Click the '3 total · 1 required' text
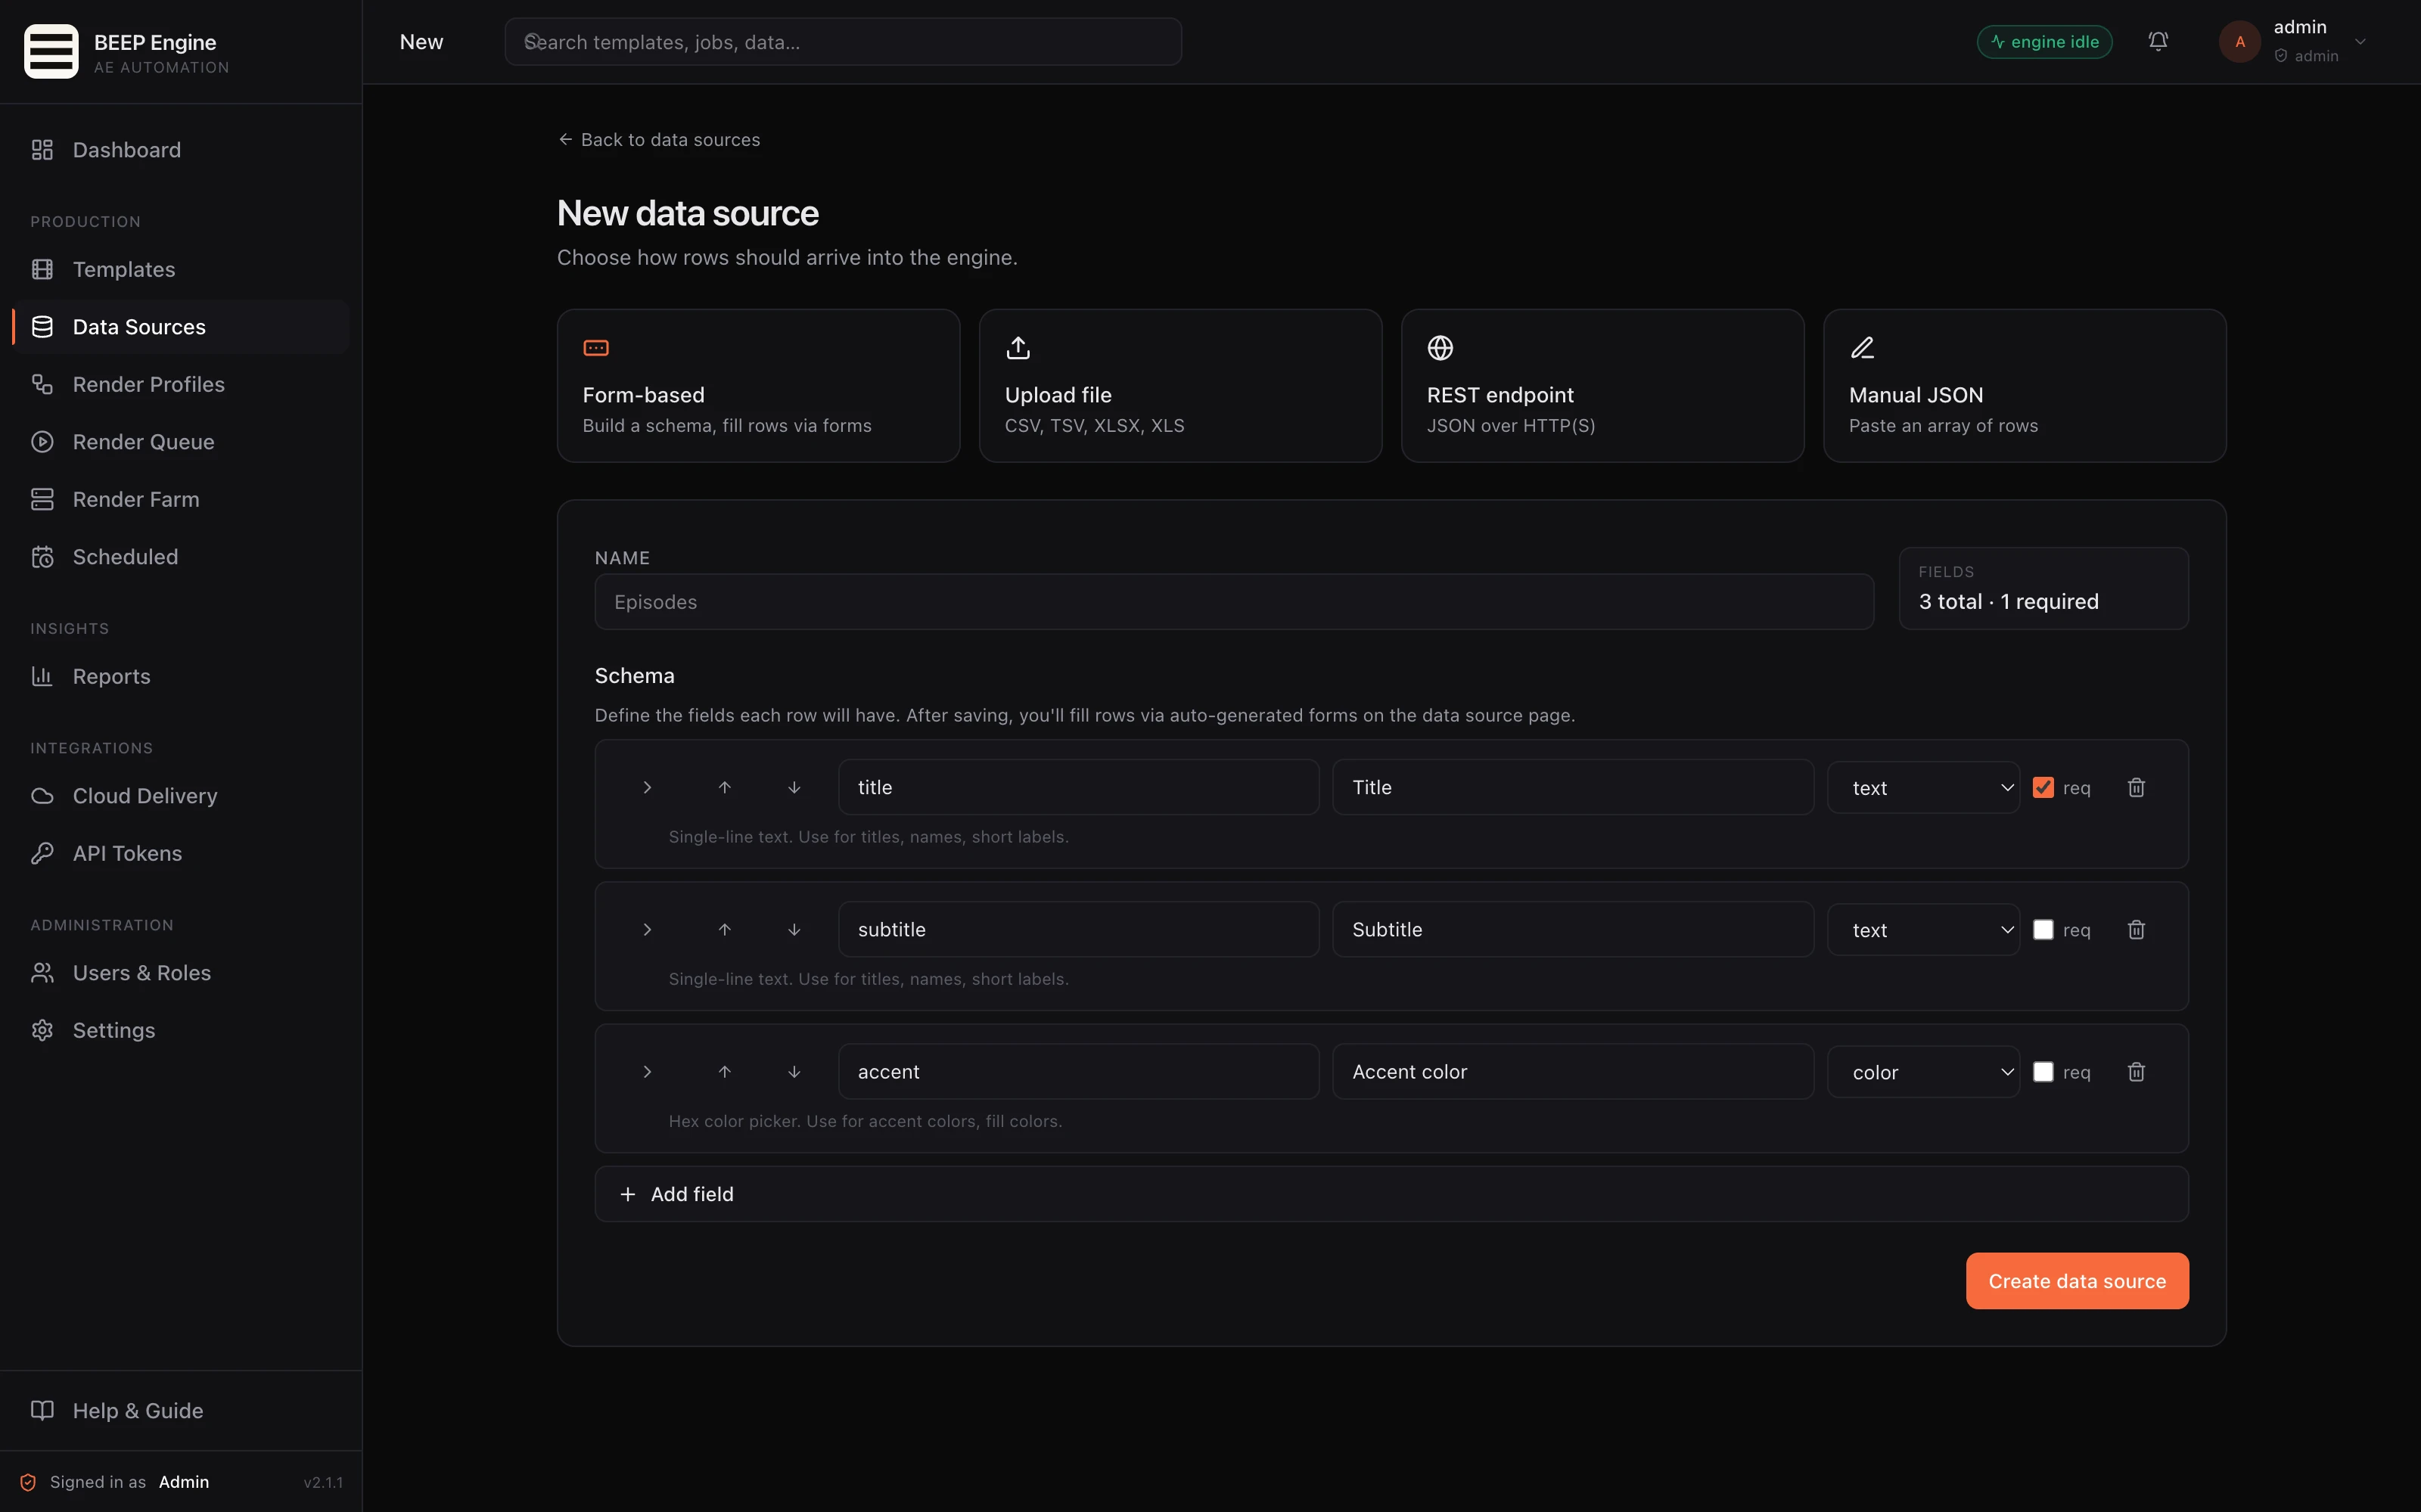 click(2008, 602)
